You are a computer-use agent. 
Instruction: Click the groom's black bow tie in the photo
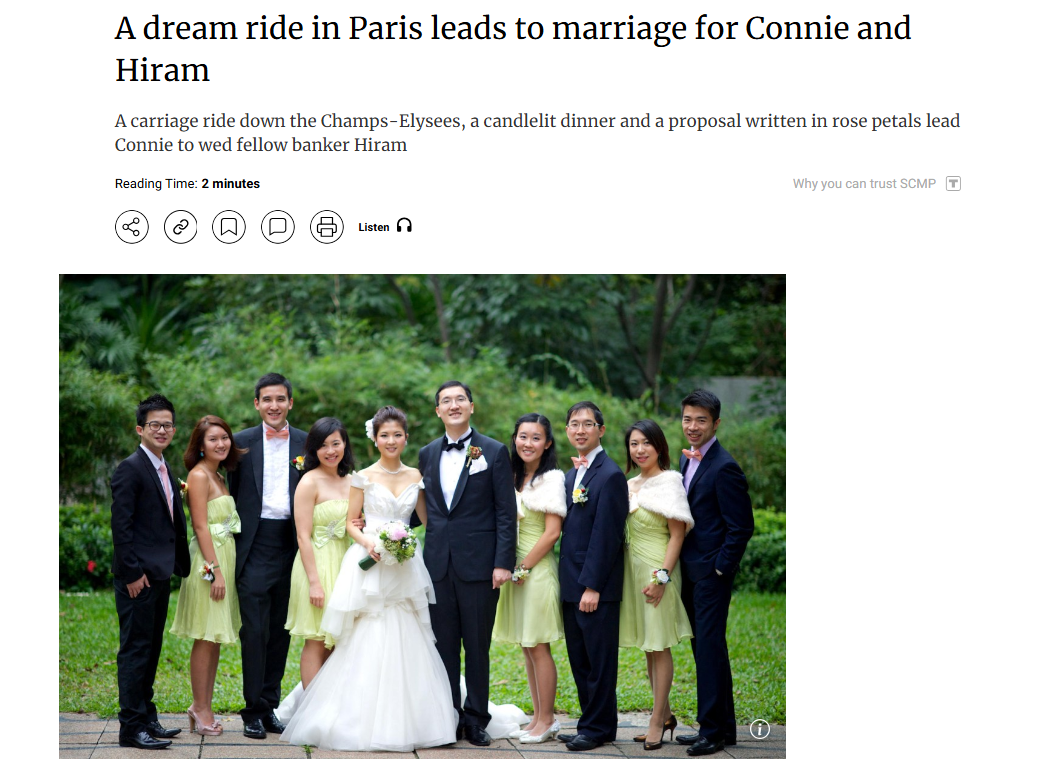(454, 444)
